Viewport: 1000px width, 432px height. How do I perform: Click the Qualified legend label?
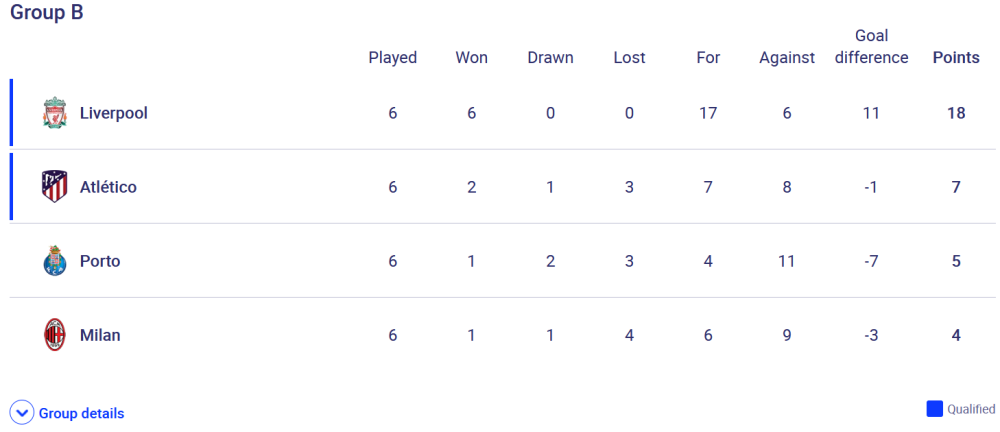click(971, 409)
